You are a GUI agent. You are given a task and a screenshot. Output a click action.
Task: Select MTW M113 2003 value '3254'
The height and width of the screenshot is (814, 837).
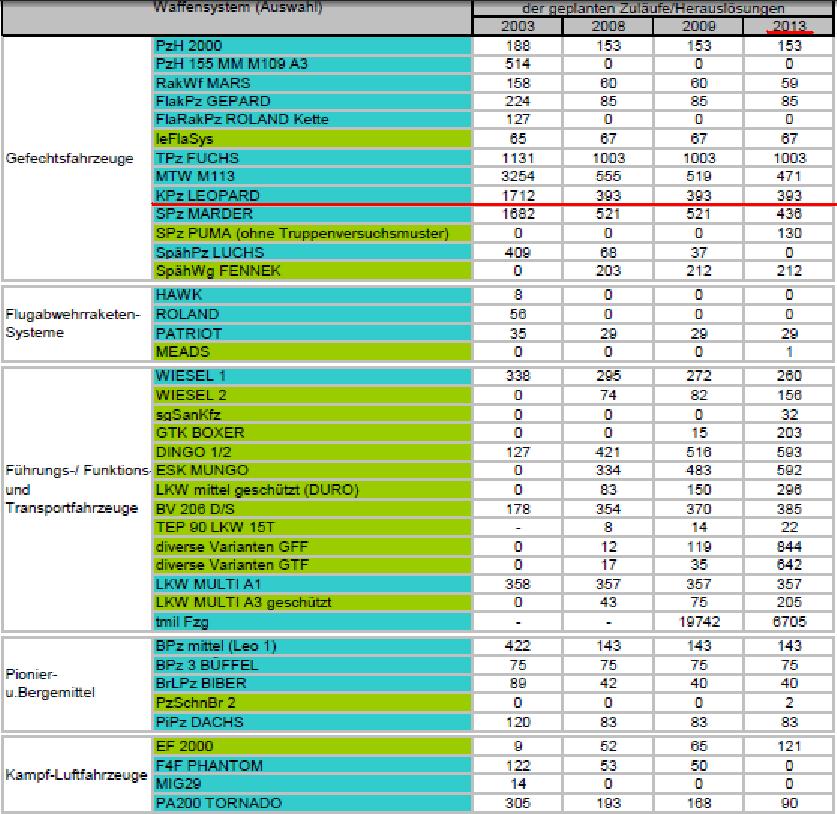(518, 177)
